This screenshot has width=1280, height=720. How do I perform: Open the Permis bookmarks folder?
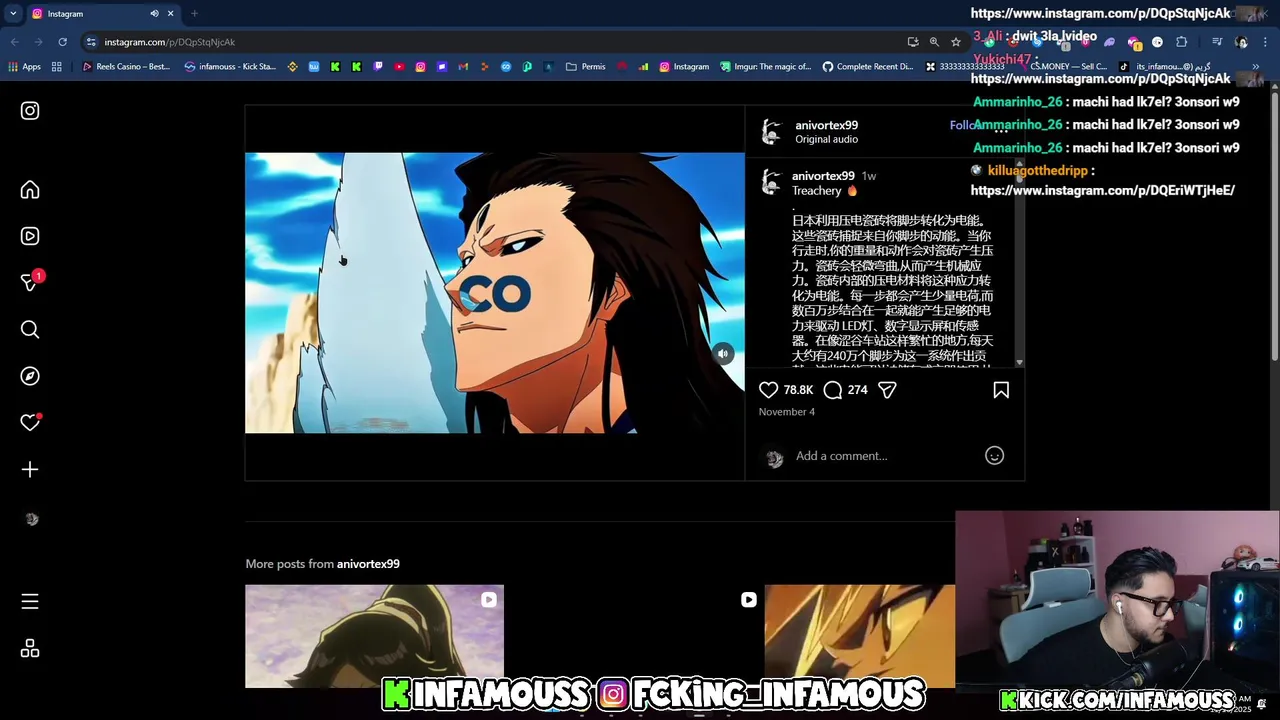pos(585,67)
